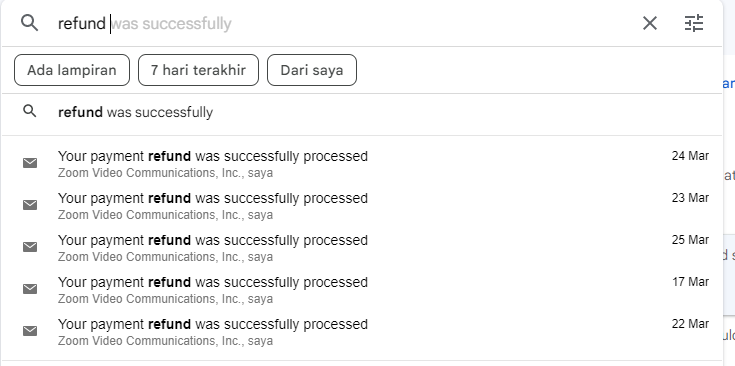Open the advanced search options filter icon

pyautogui.click(x=694, y=23)
